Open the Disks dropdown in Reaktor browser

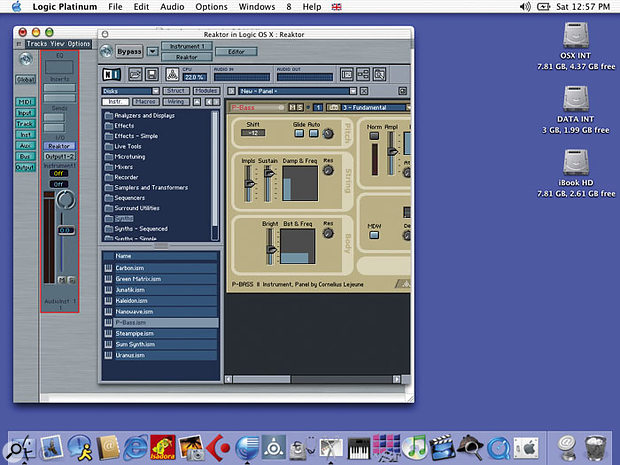[x=130, y=91]
